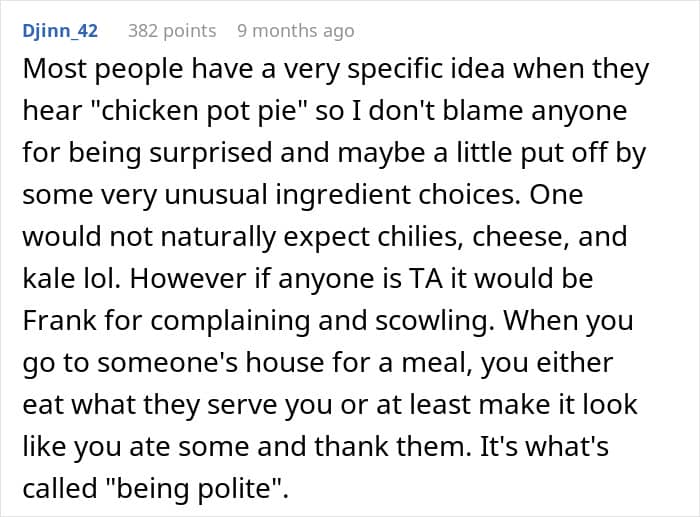Click the word "Most" starting the comment

click(54, 69)
